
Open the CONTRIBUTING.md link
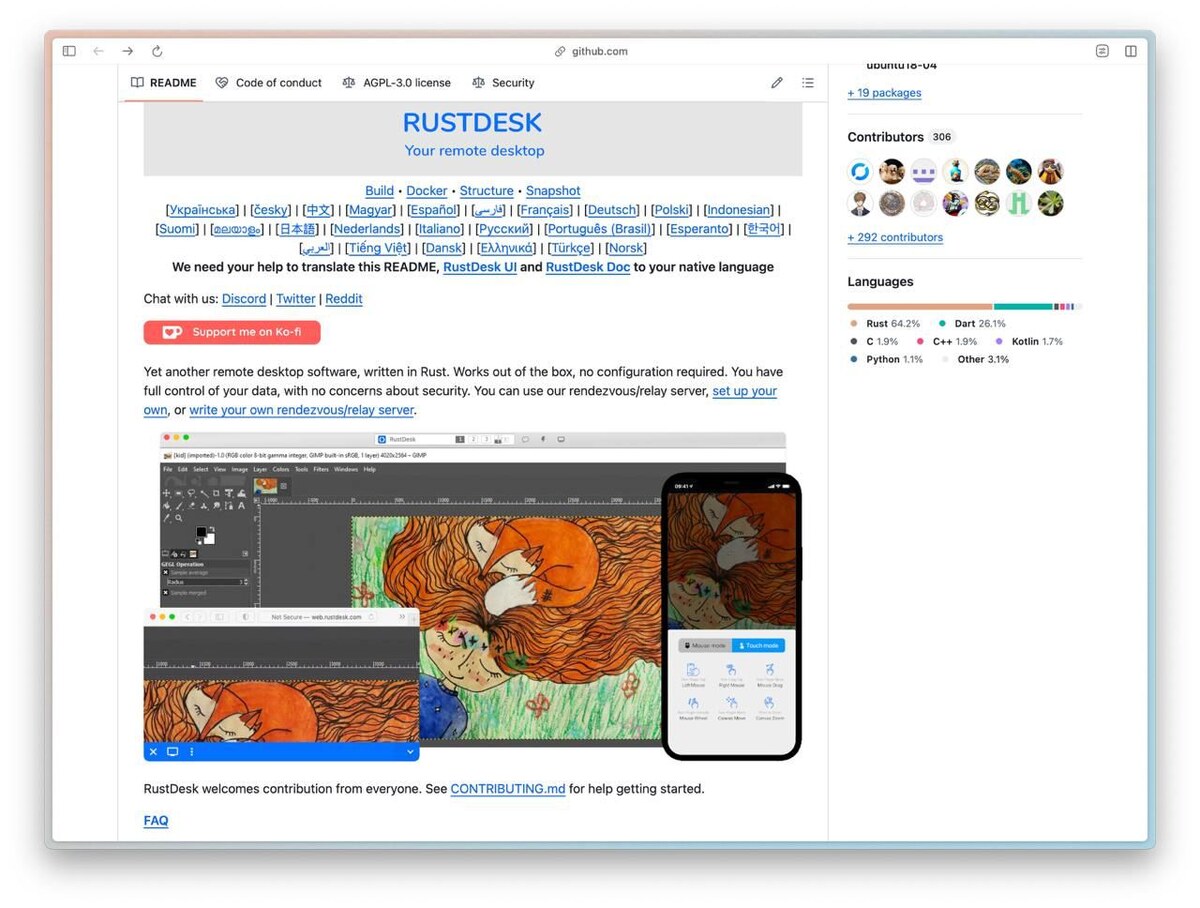pyautogui.click(x=508, y=789)
